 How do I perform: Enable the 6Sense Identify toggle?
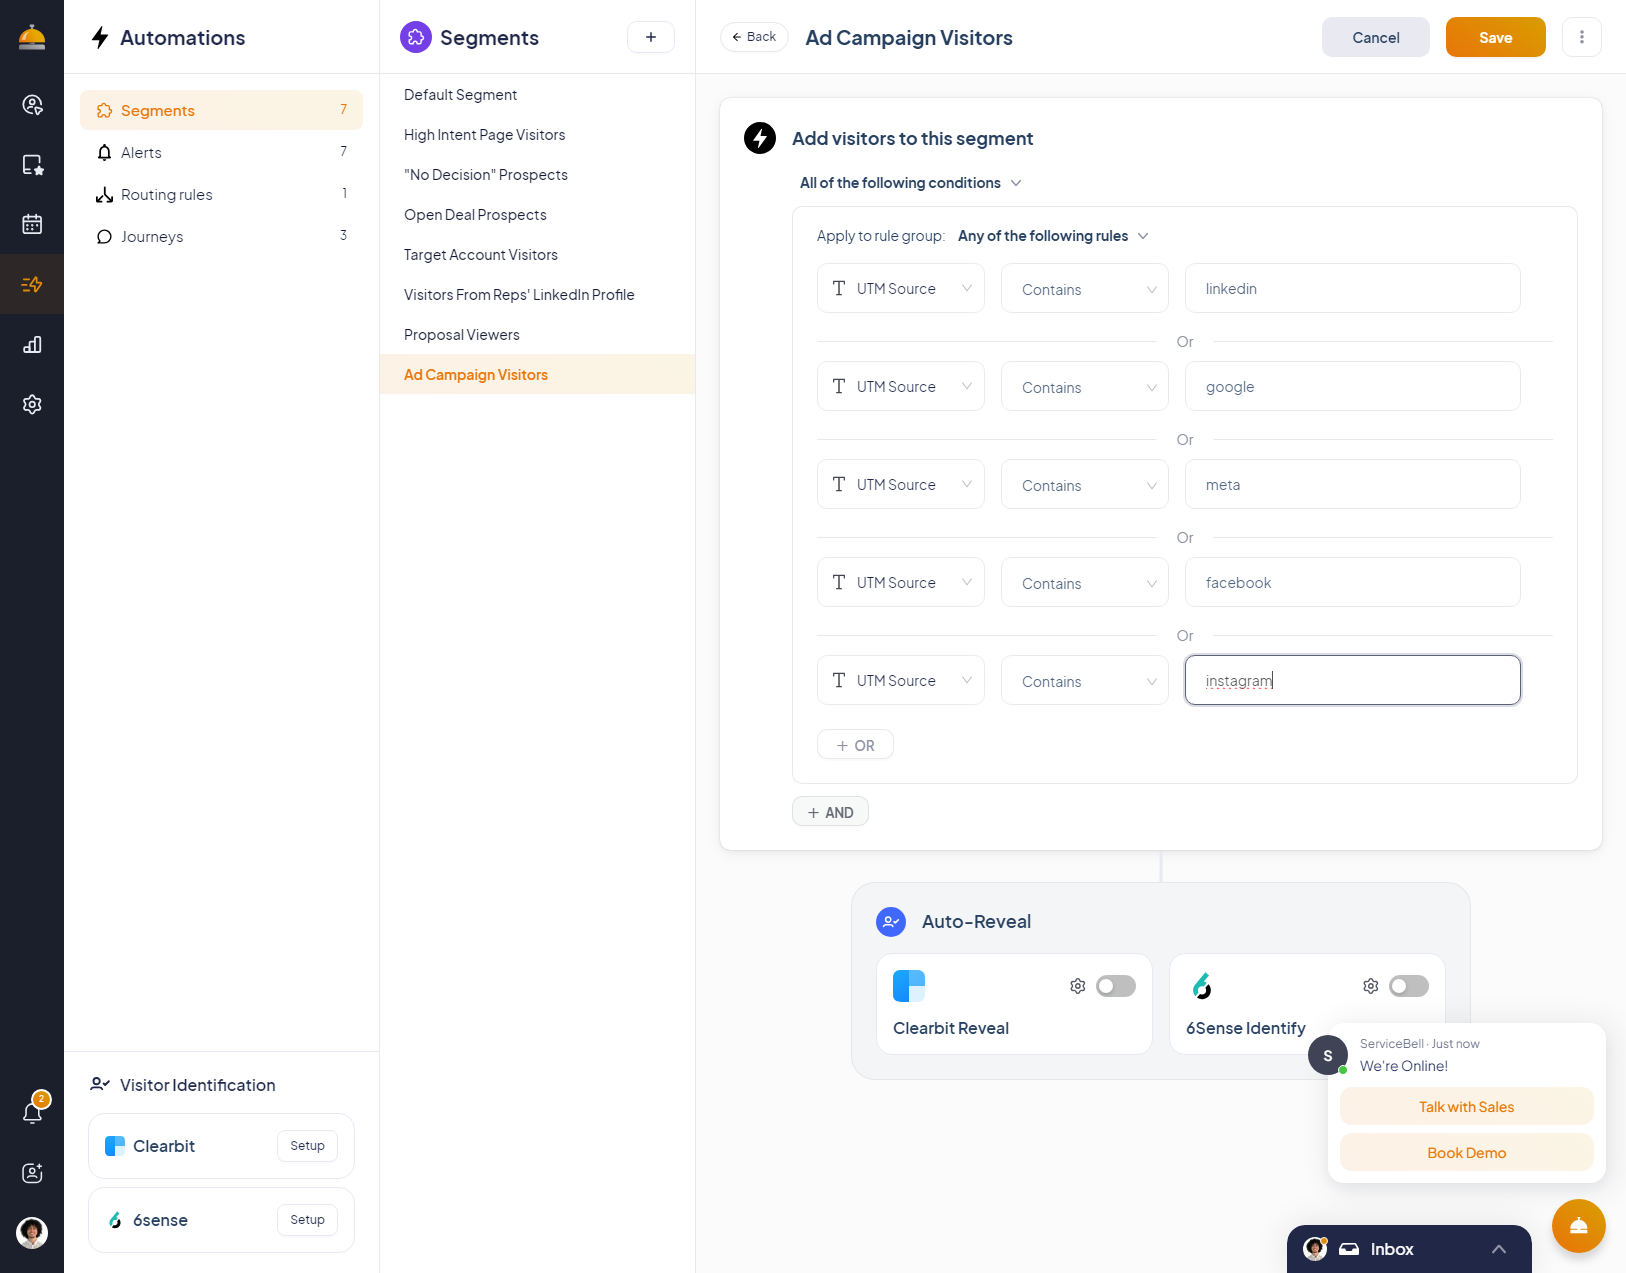[1408, 986]
